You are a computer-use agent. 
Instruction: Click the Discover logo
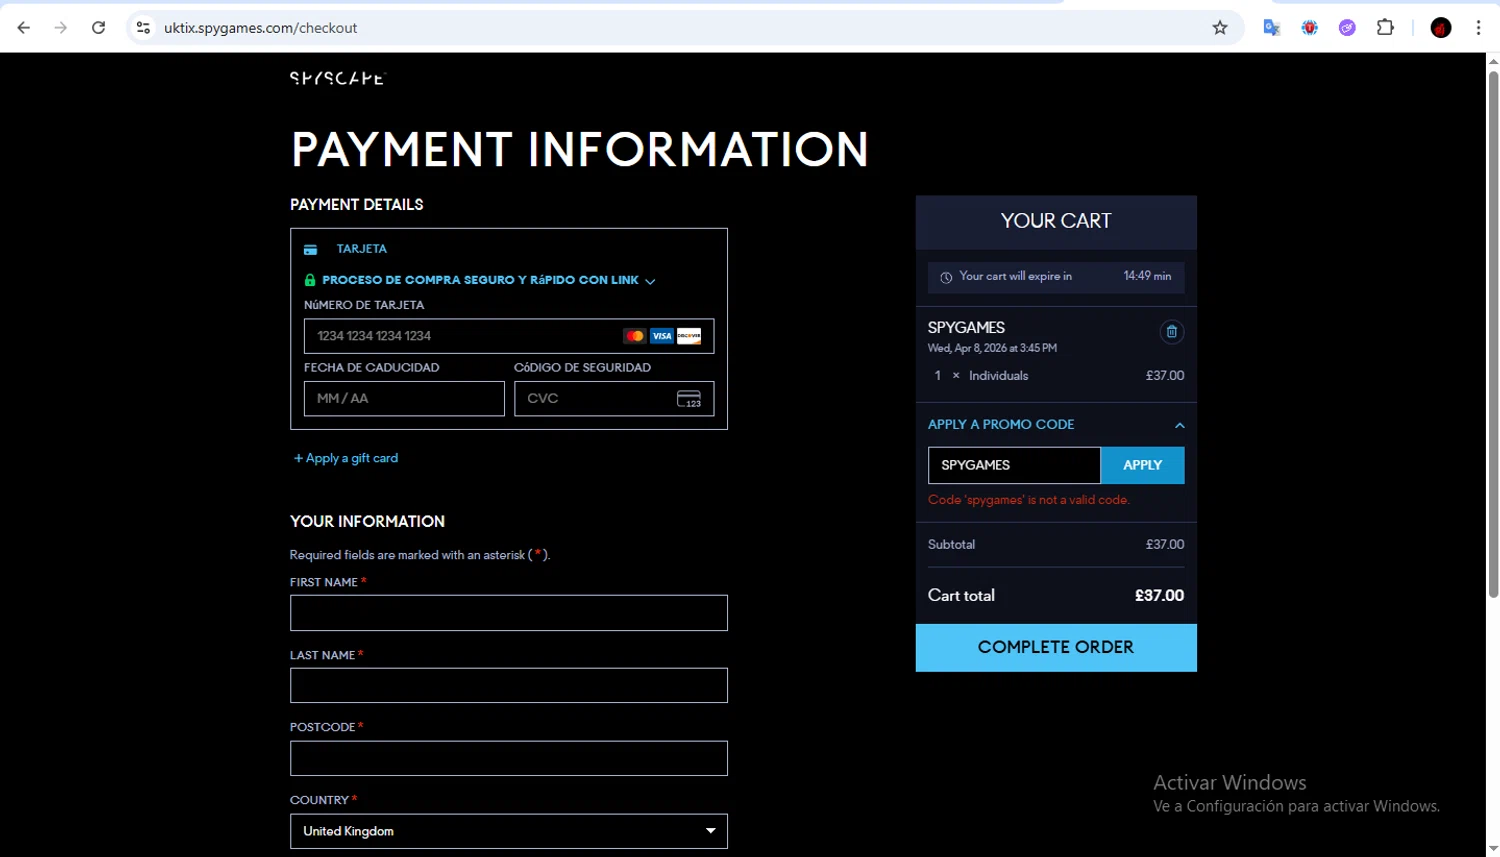pyautogui.click(x=689, y=336)
